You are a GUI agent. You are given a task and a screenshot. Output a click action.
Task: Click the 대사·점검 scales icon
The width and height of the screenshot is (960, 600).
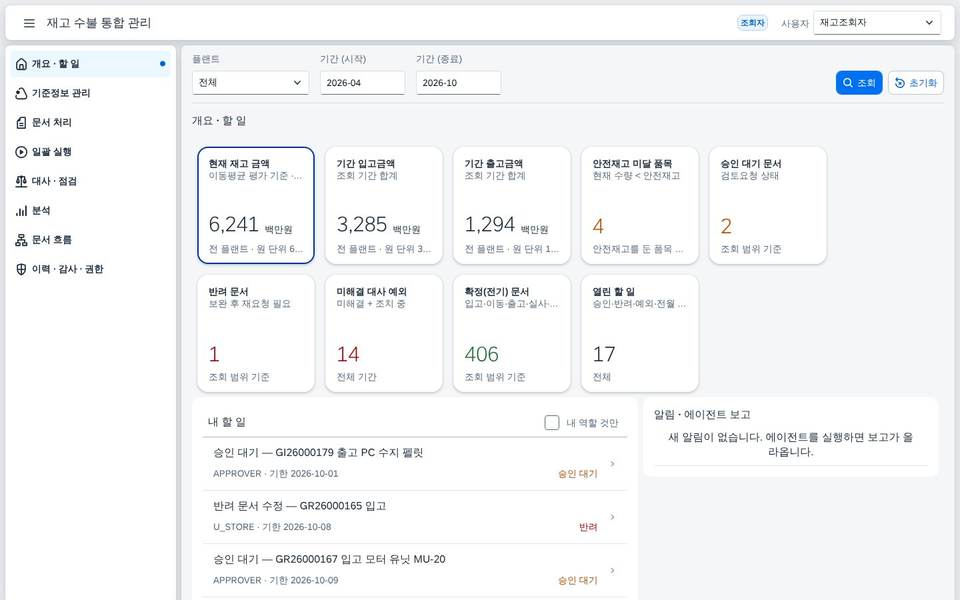point(21,181)
